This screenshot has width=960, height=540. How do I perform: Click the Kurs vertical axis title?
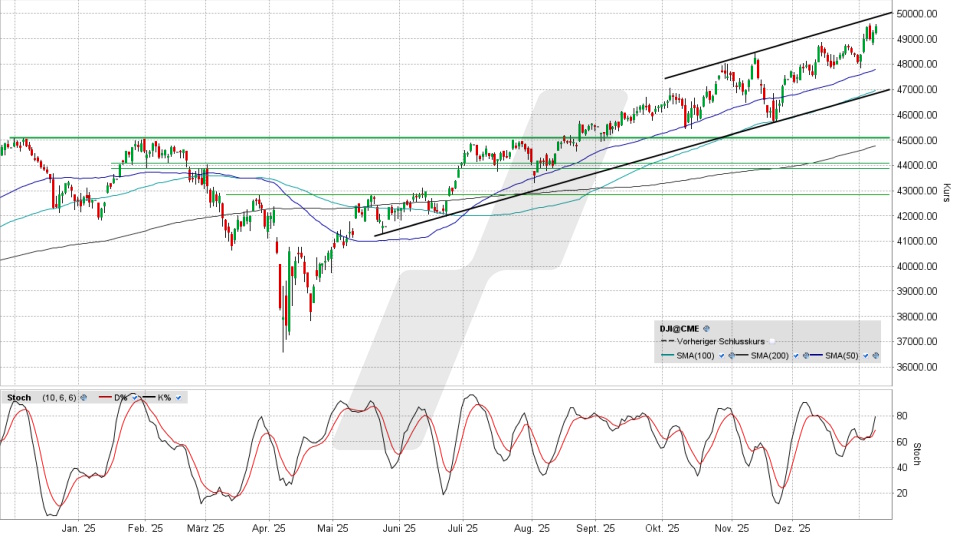(x=946, y=192)
